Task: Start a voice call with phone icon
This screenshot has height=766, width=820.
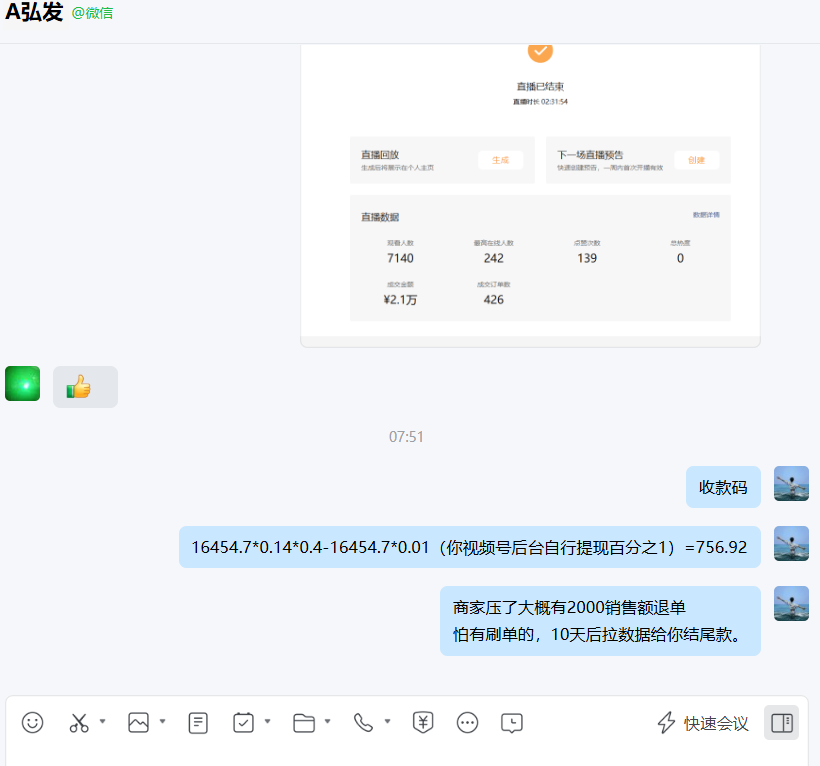Action: point(363,723)
